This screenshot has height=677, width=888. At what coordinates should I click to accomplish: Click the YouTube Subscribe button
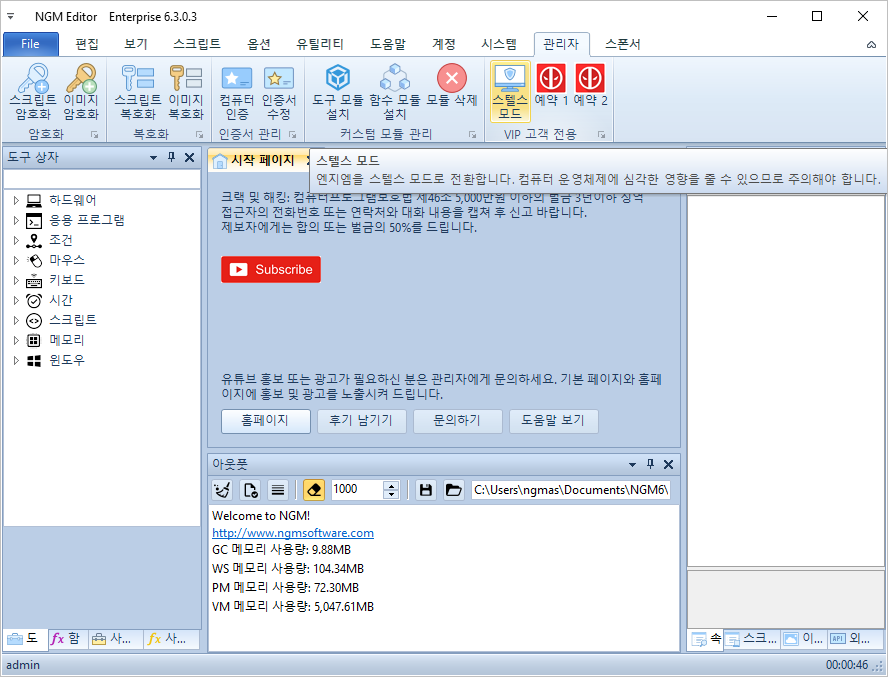pos(271,269)
